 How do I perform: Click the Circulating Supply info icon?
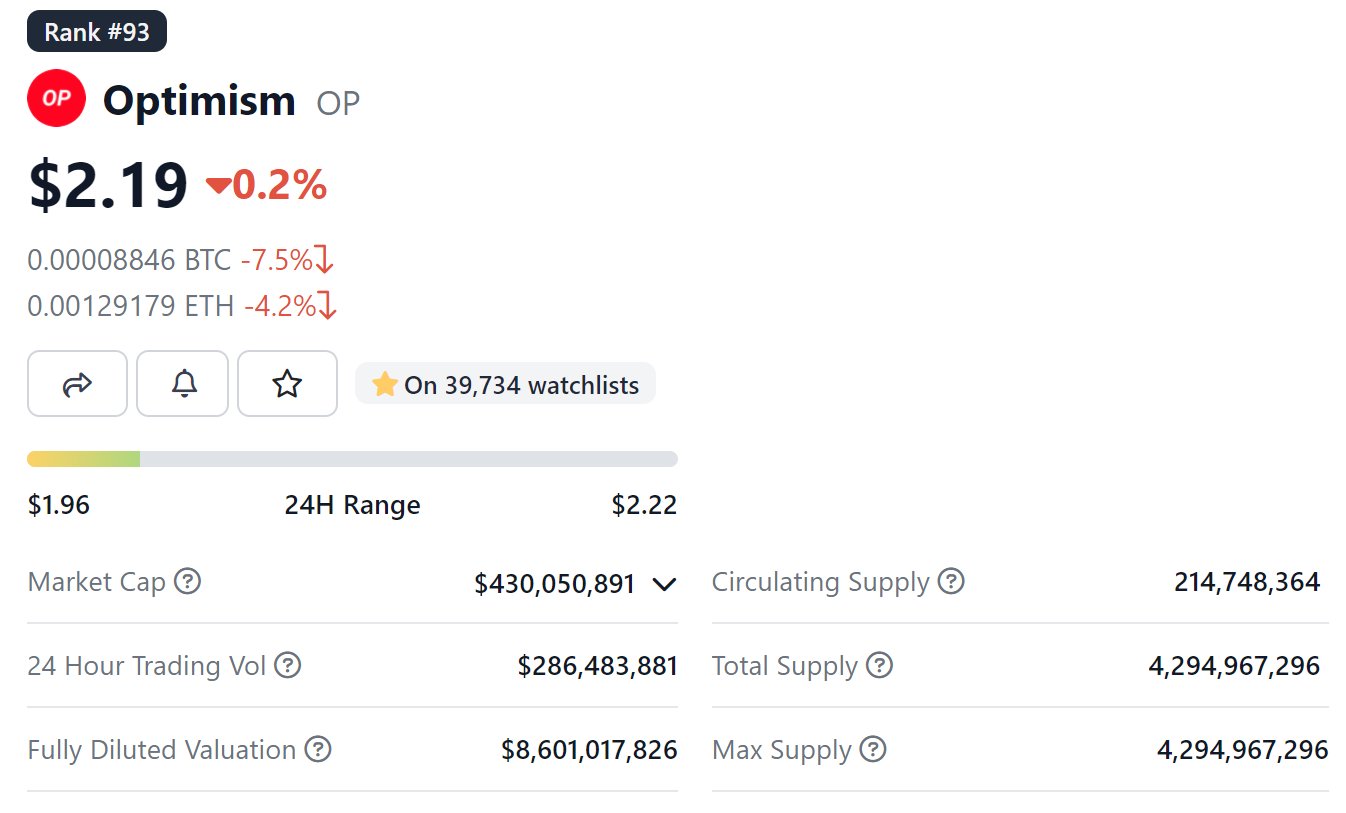(951, 581)
